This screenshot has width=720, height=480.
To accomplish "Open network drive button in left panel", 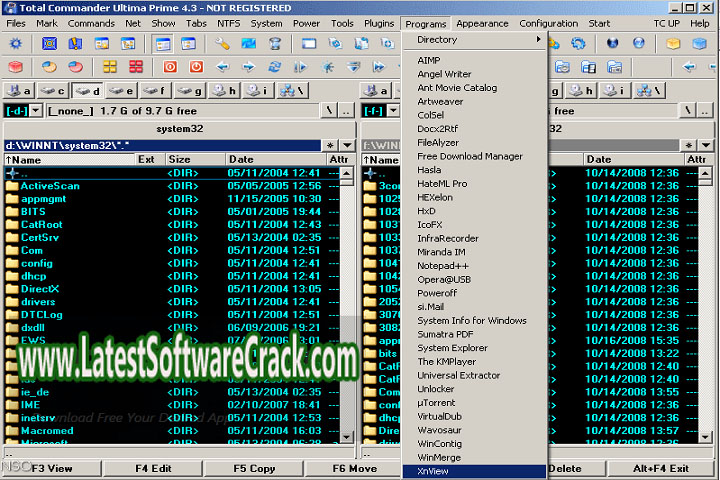I will (293, 91).
